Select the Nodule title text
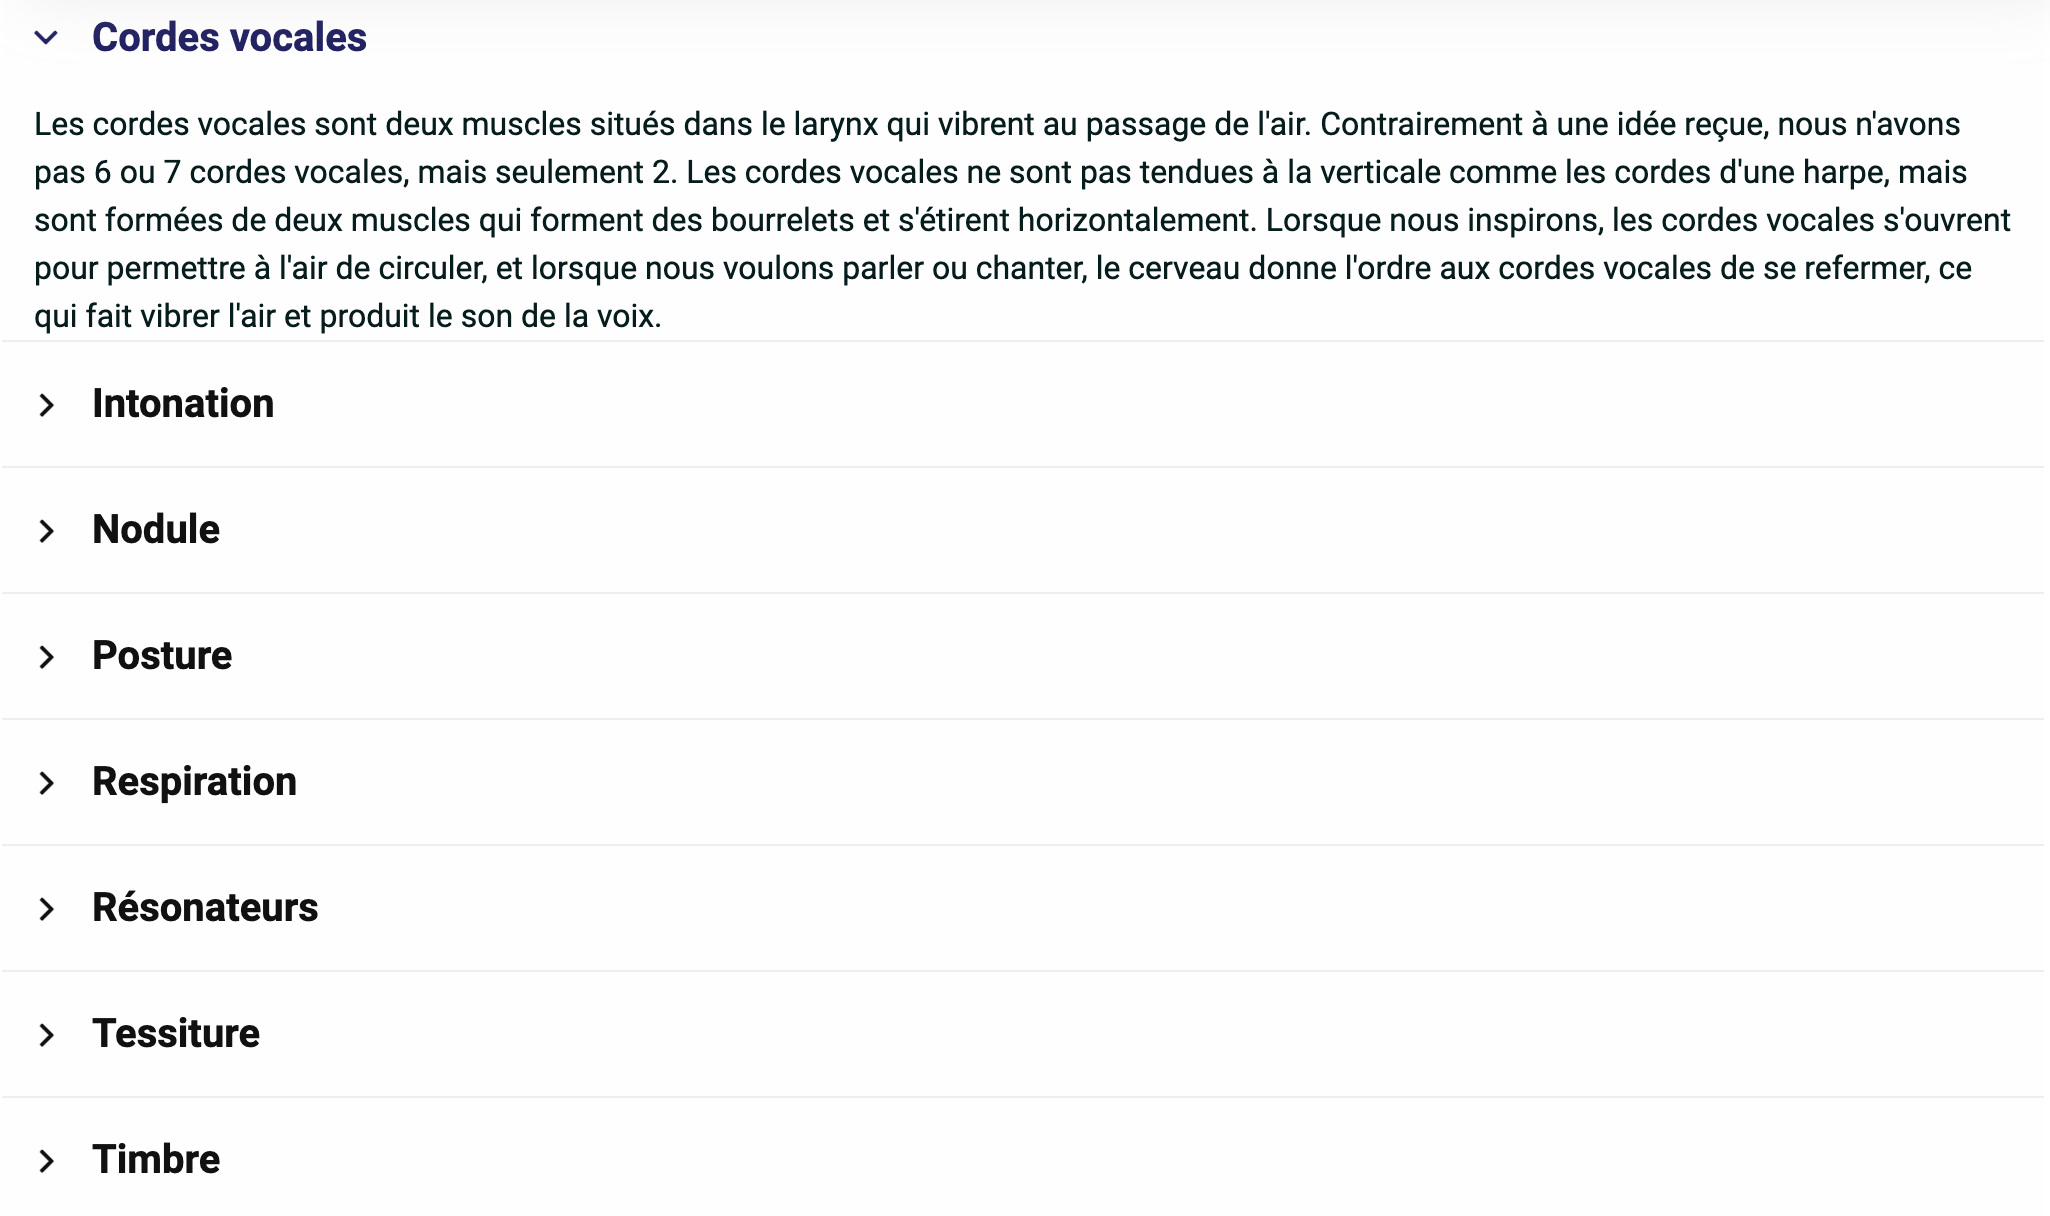The height and width of the screenshot is (1216, 2050). pos(156,530)
